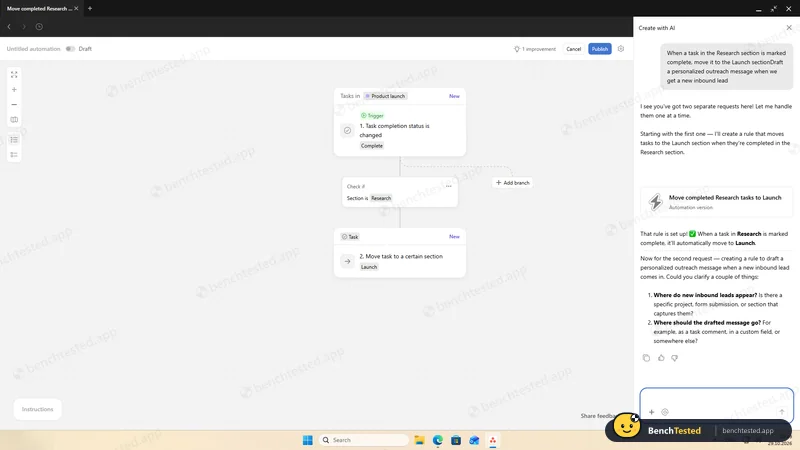Open the Windows Start menu
The image size is (800, 450).
click(x=308, y=440)
